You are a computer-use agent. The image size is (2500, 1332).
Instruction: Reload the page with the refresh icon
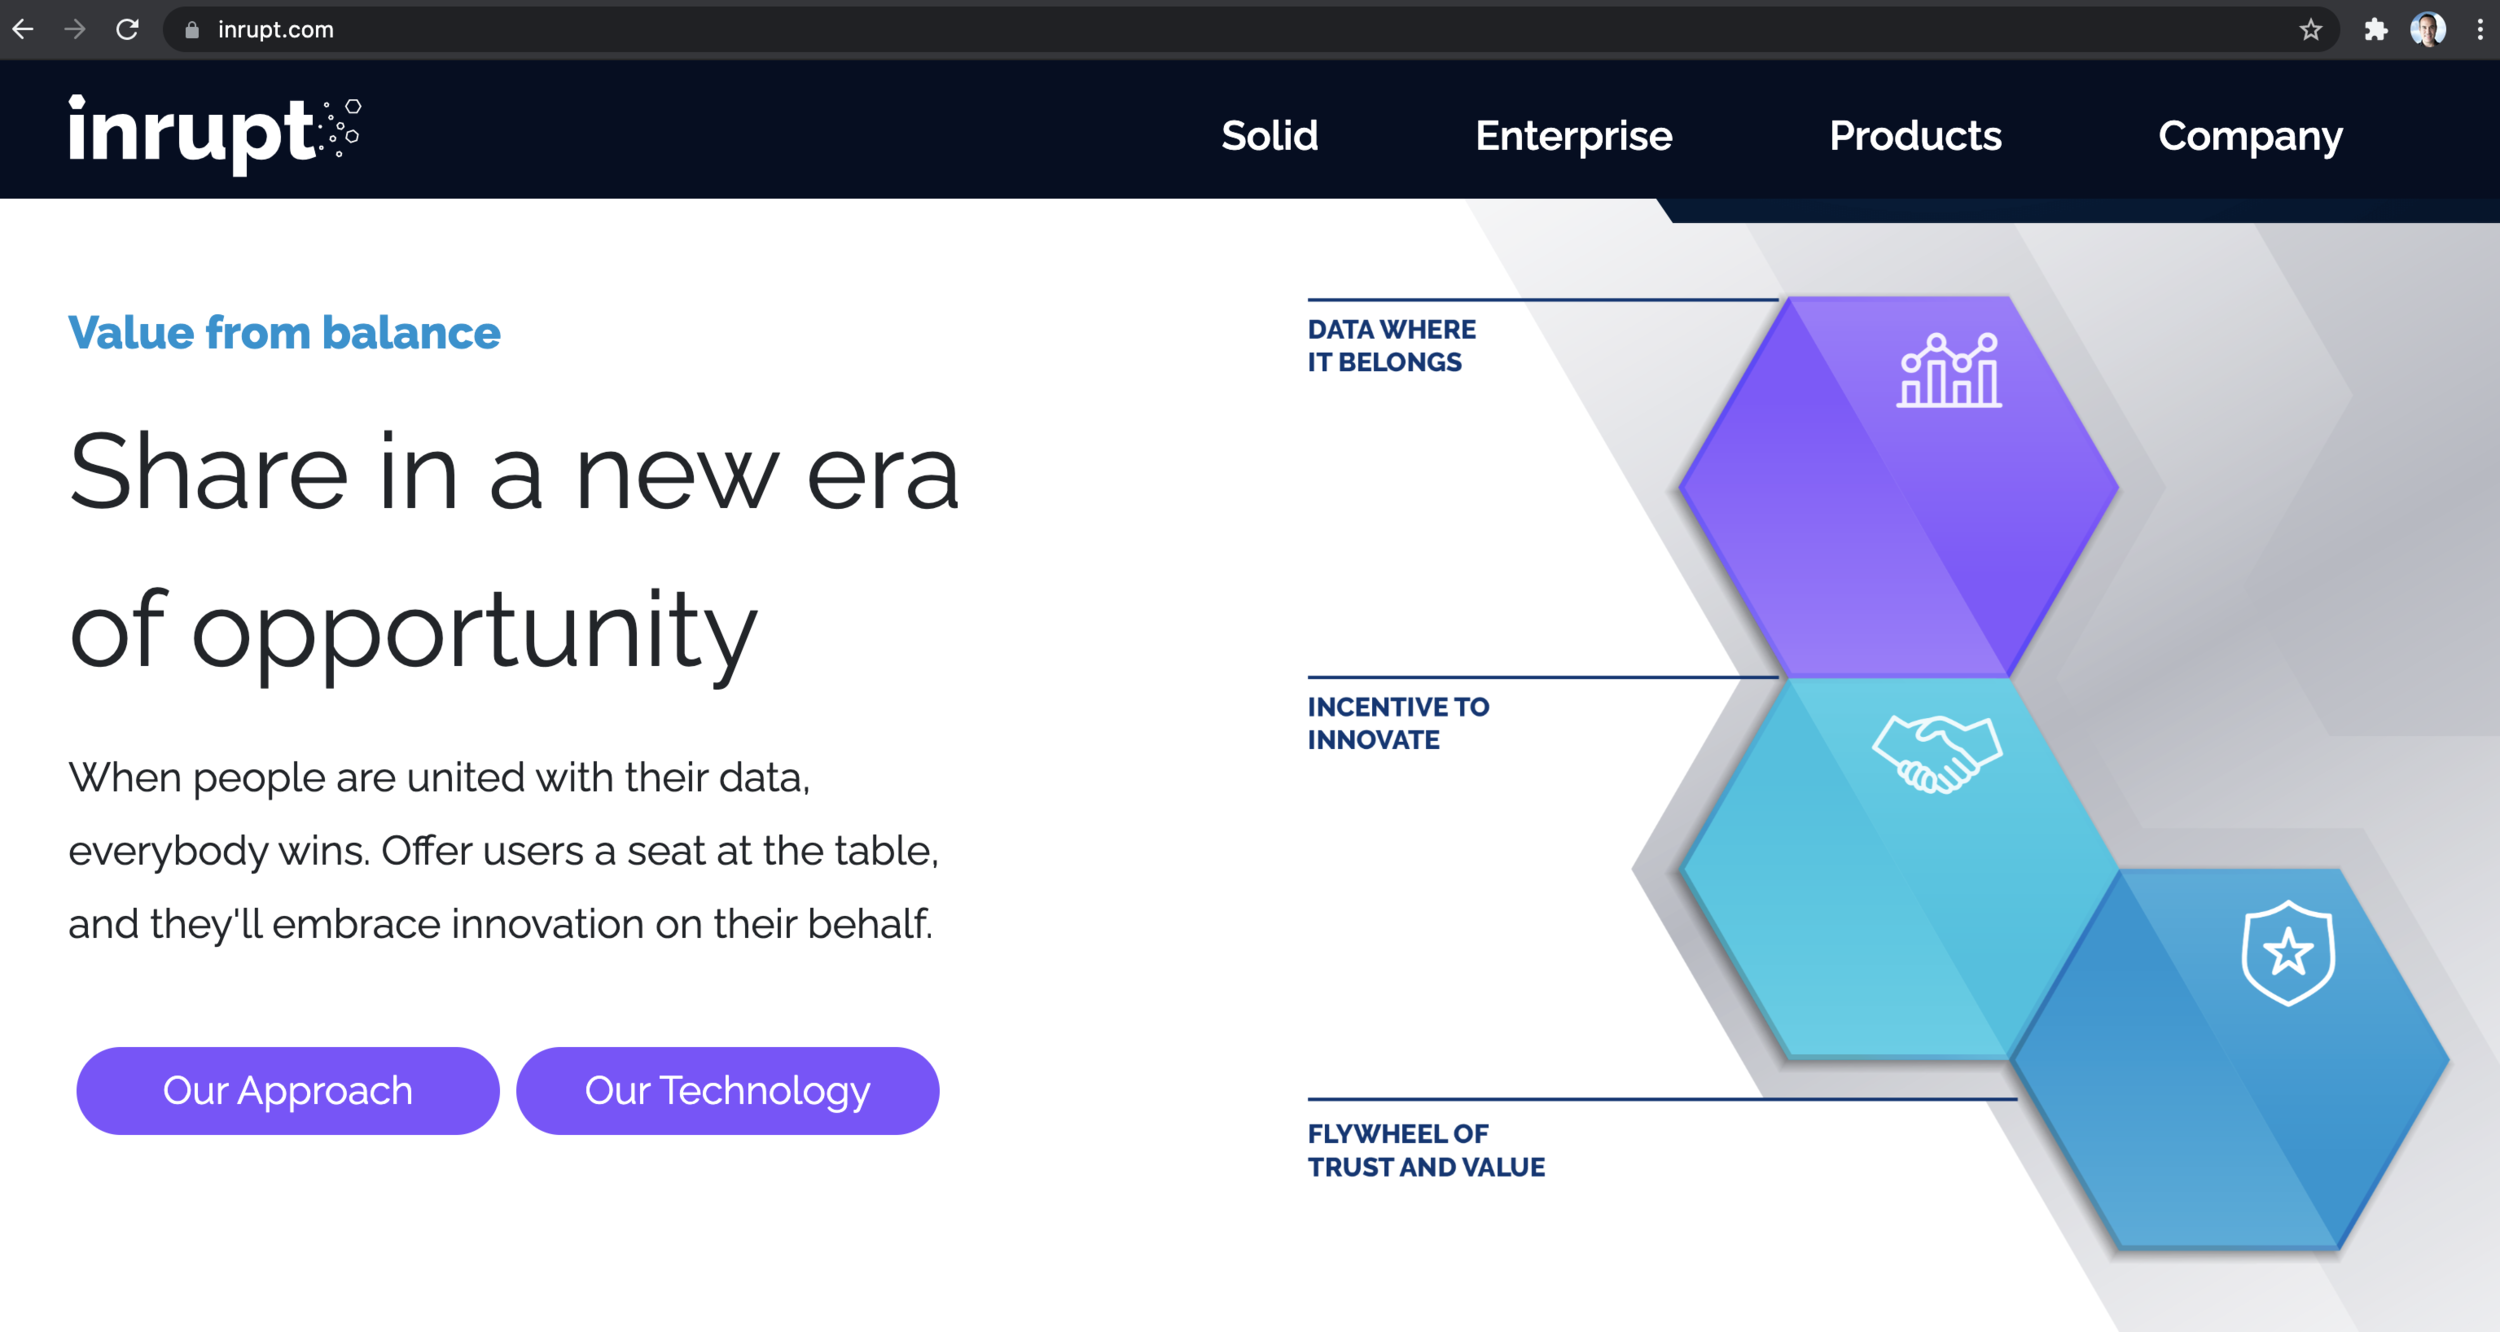(127, 30)
